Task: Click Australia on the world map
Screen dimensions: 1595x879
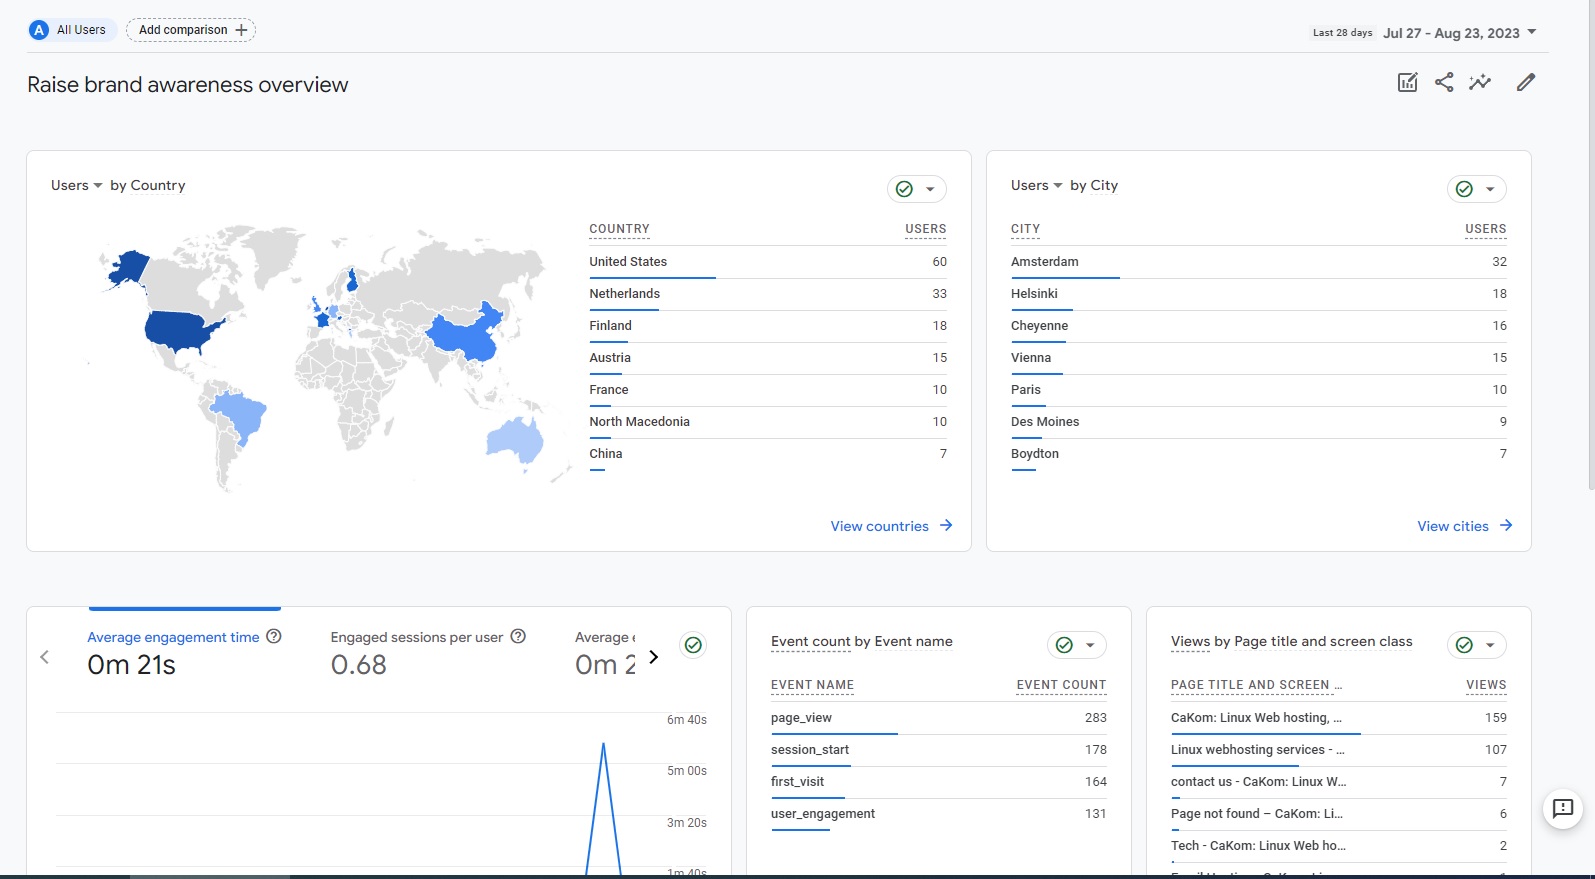Action: 514,439
